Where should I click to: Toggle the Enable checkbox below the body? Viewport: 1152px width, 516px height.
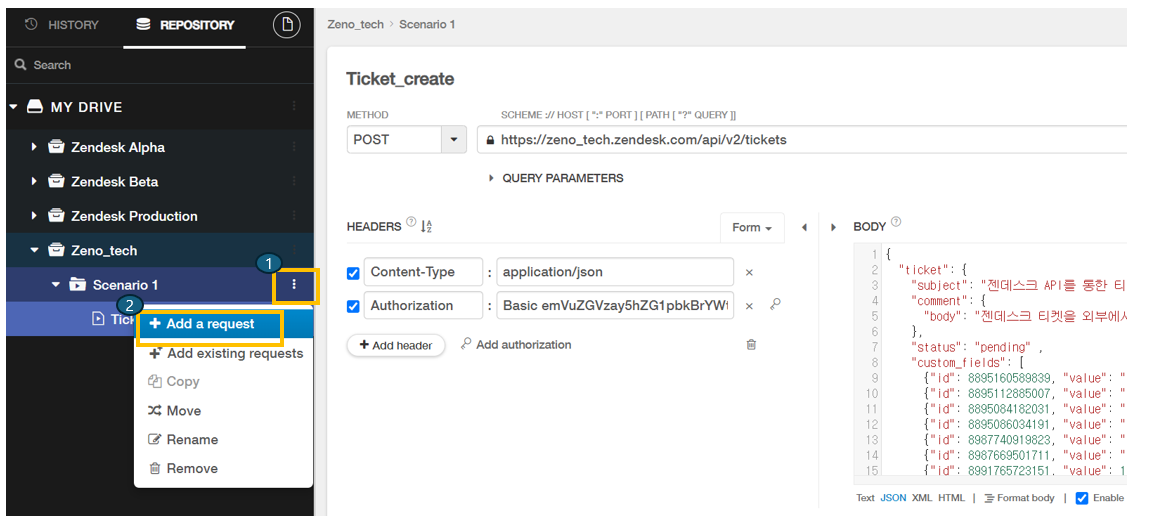(1081, 498)
